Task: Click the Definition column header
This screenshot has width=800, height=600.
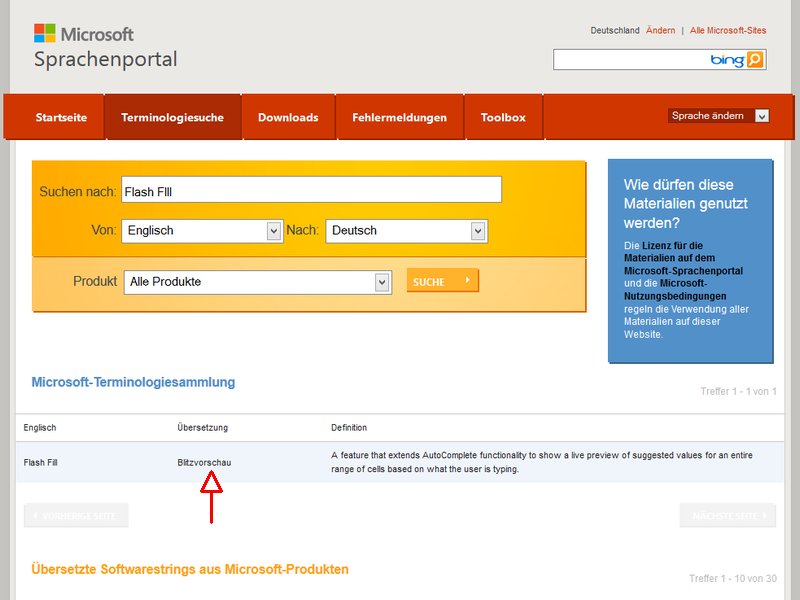Action: click(x=349, y=428)
